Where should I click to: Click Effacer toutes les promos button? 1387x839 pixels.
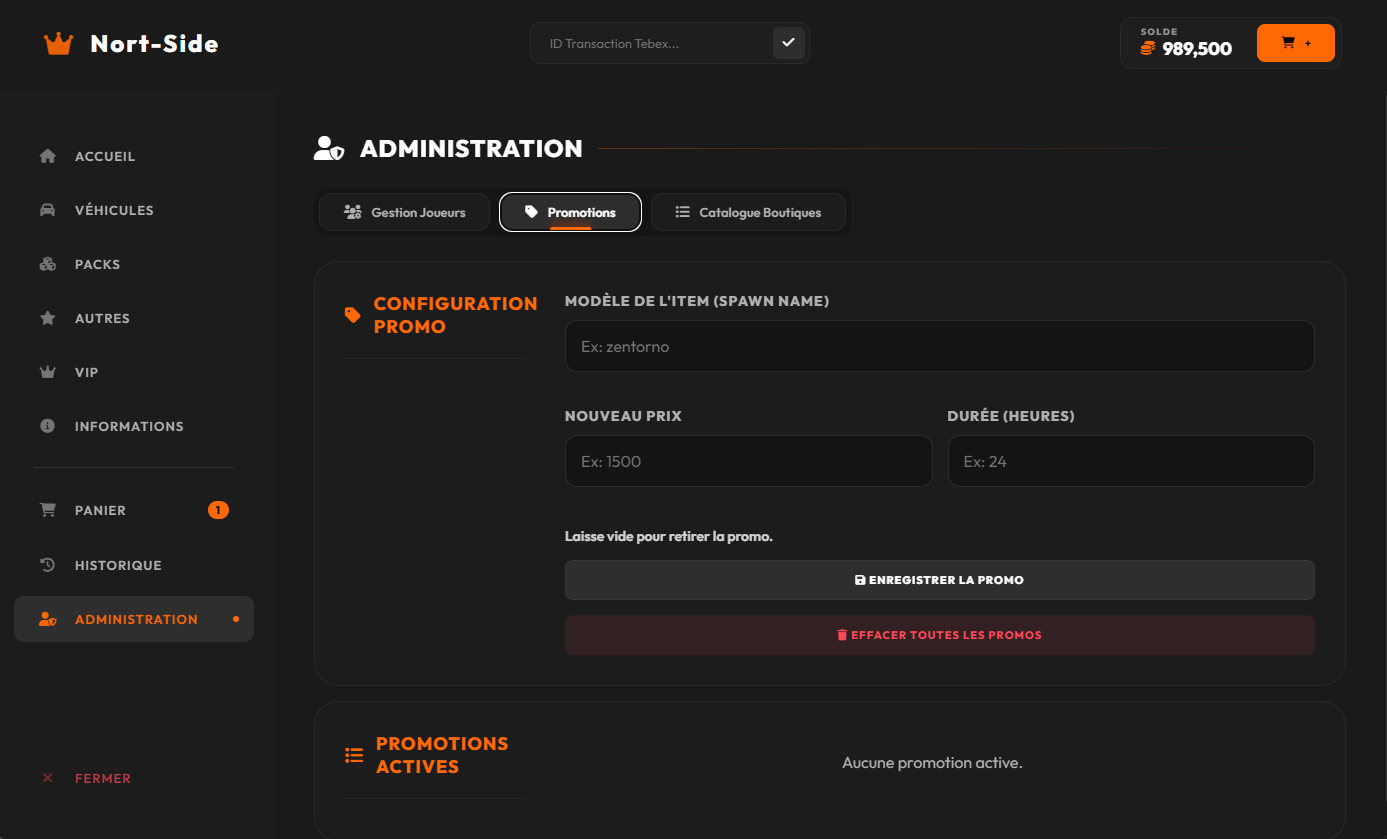(939, 635)
